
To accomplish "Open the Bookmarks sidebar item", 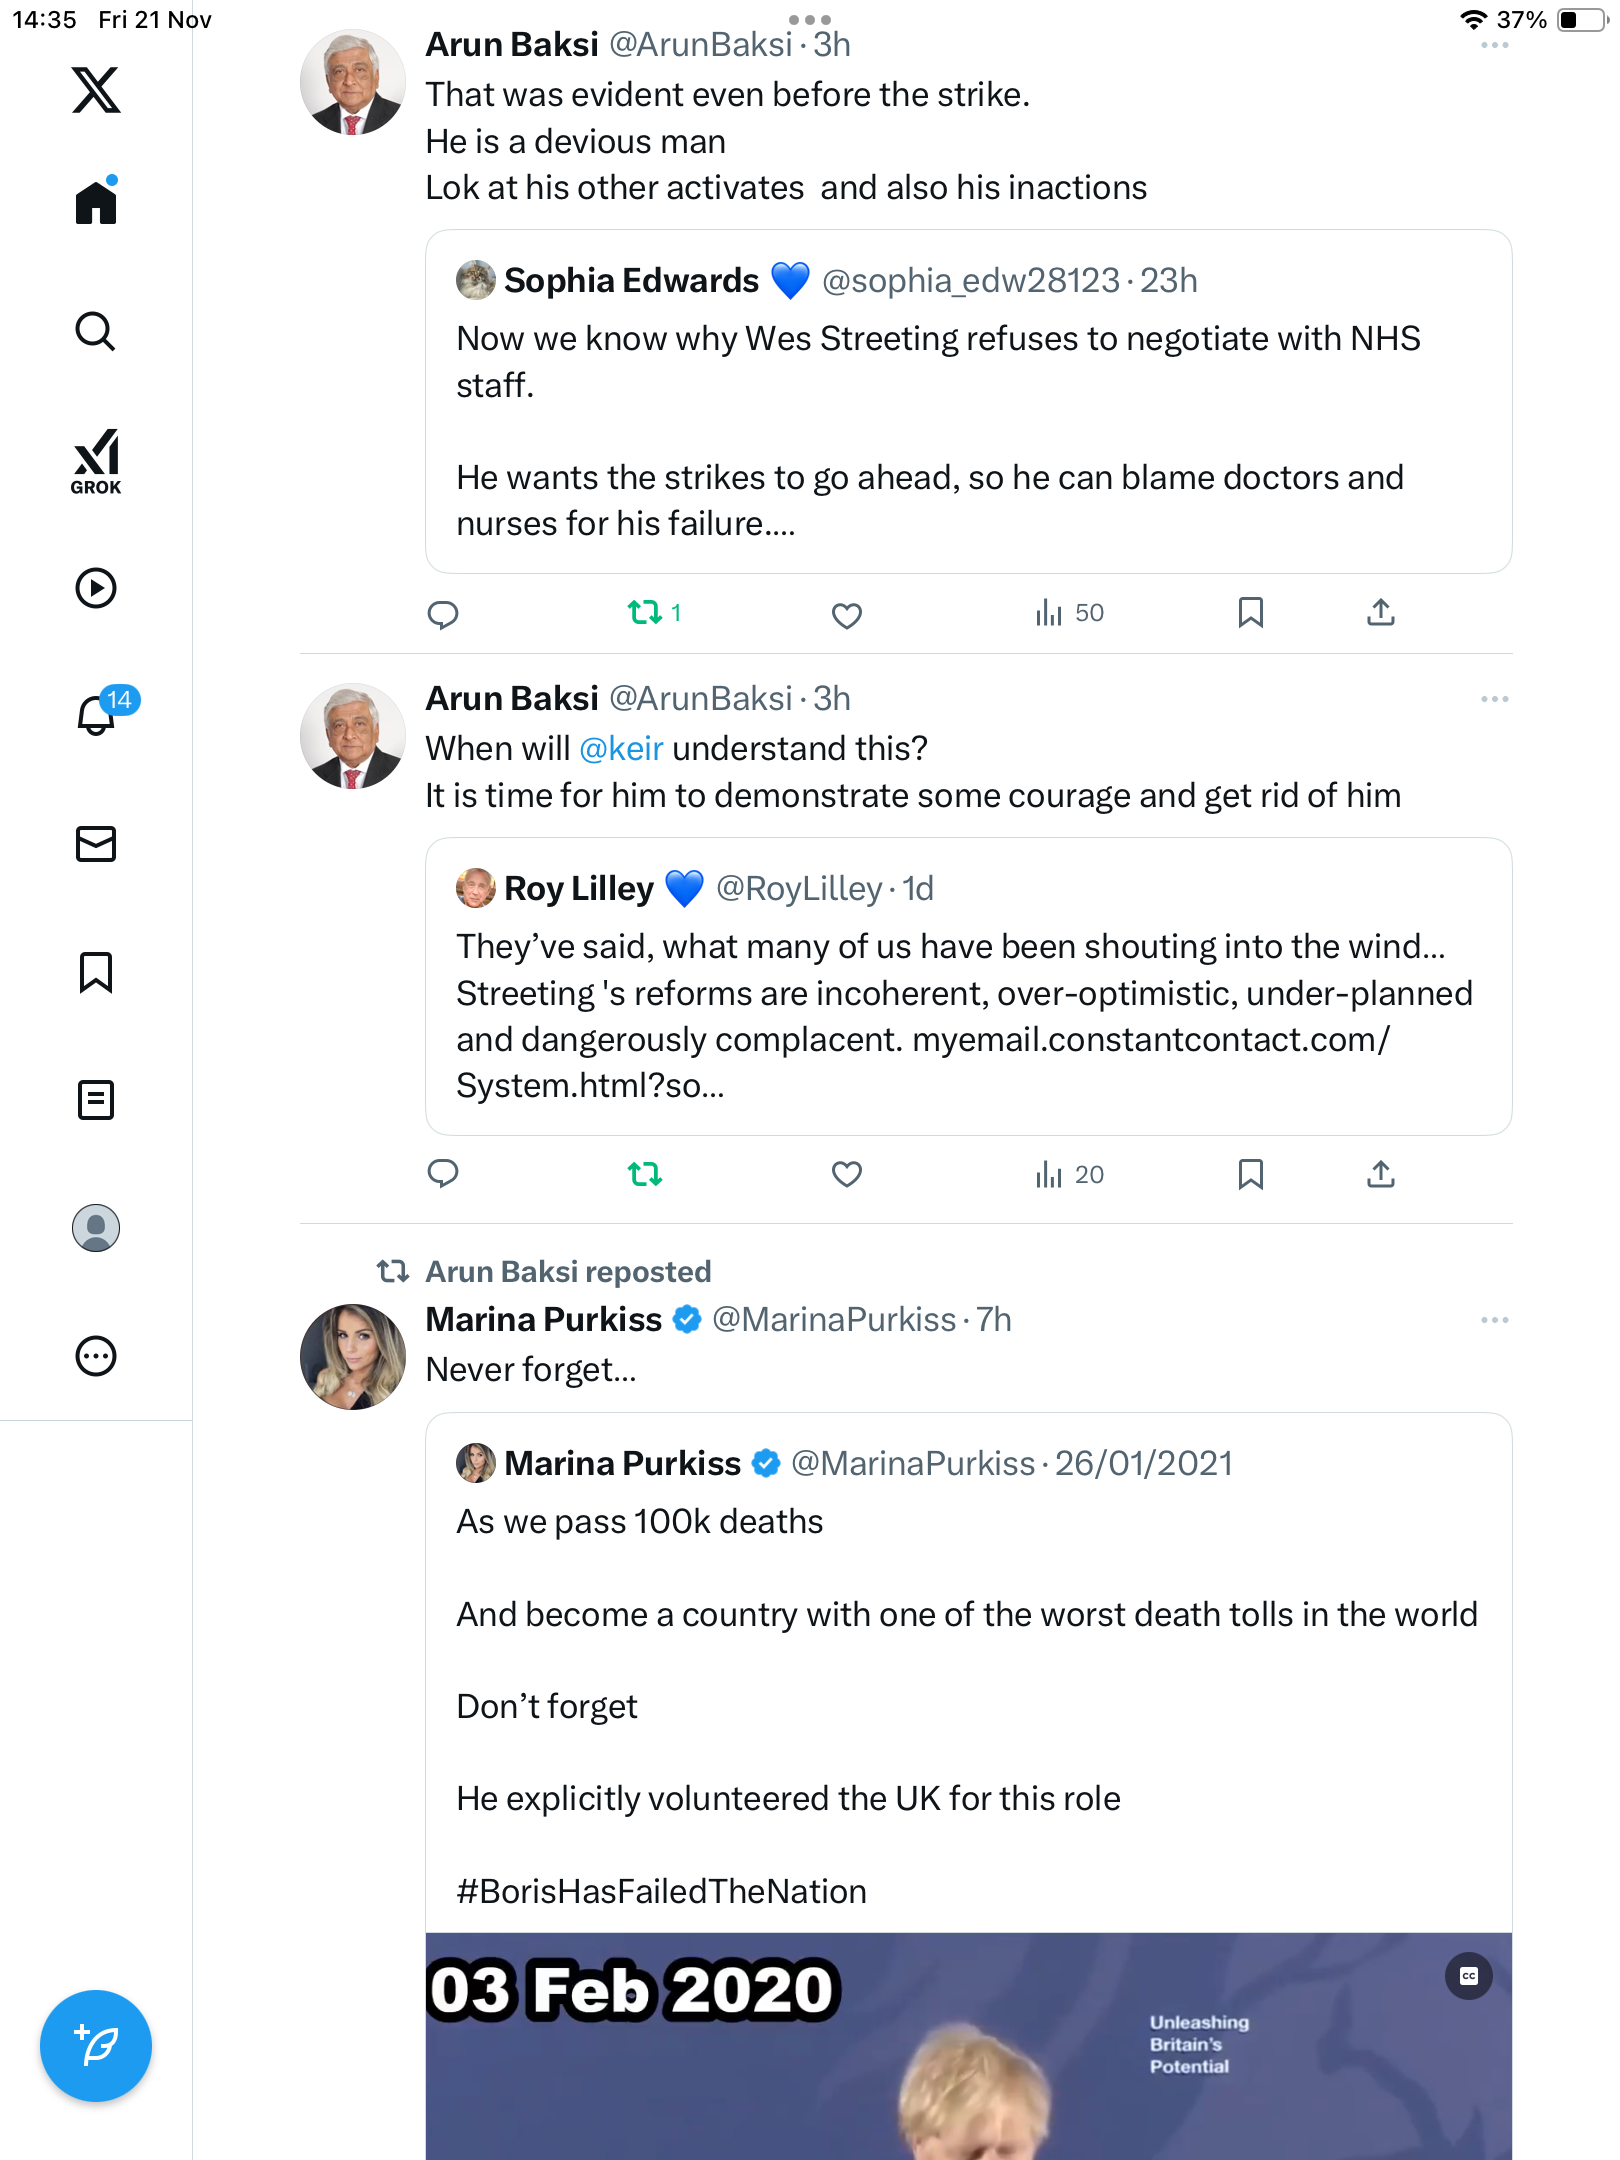I will tap(96, 972).
